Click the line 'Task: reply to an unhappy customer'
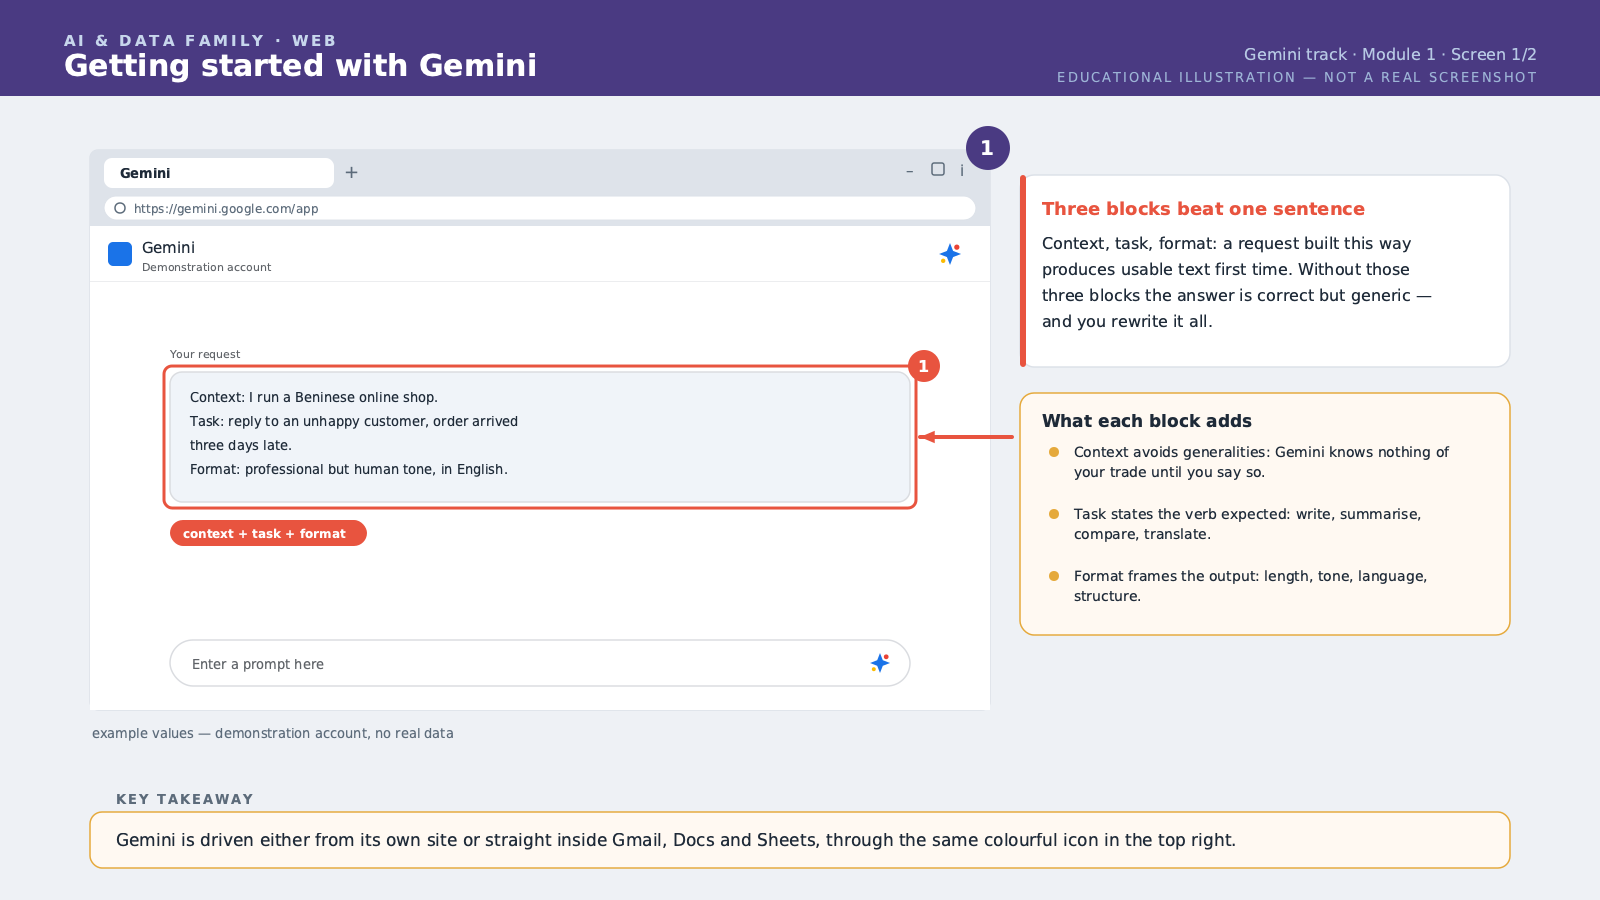This screenshot has width=1600, height=900. (x=354, y=421)
